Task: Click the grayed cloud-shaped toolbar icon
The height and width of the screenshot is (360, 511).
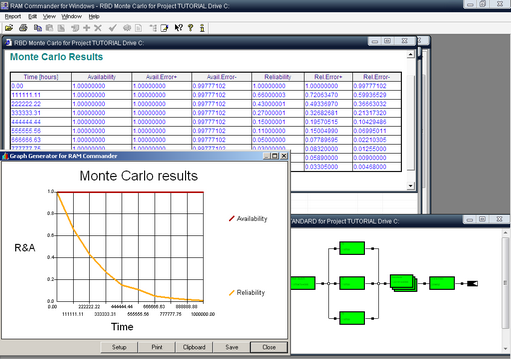Action: click(127, 28)
